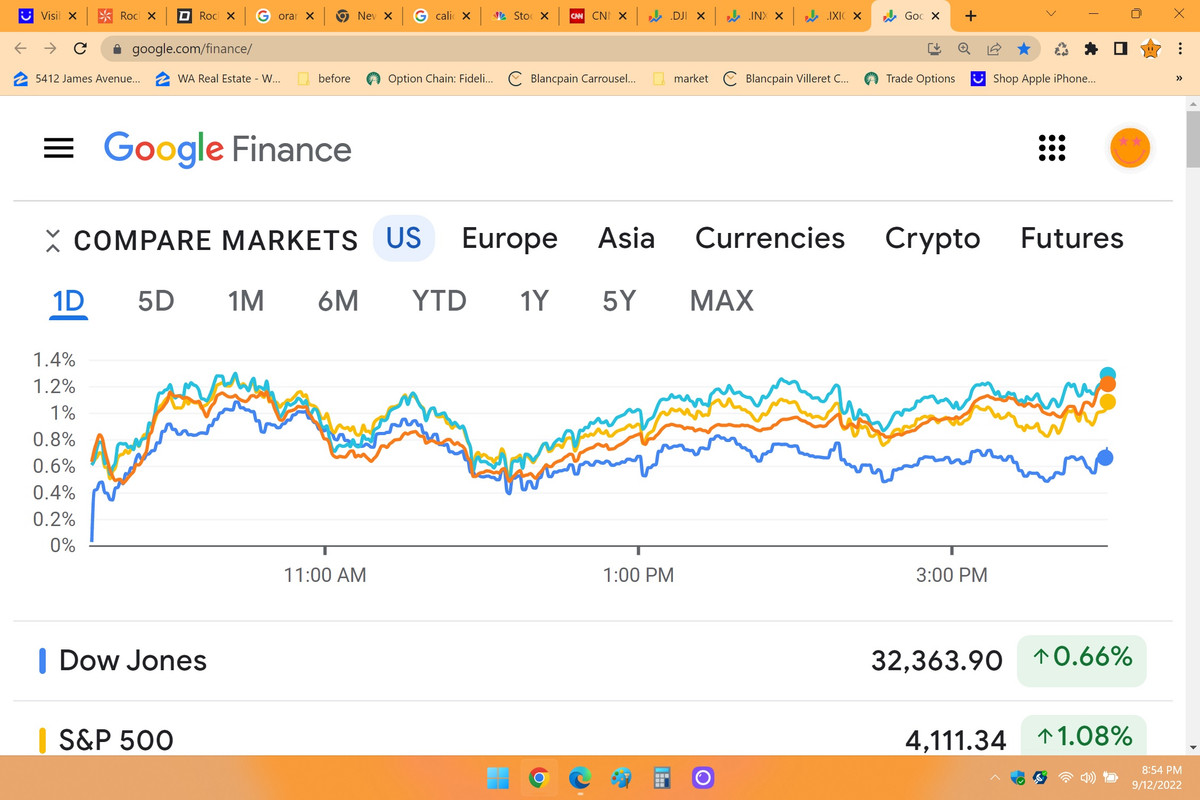Select the 5D chart range

pos(156,300)
